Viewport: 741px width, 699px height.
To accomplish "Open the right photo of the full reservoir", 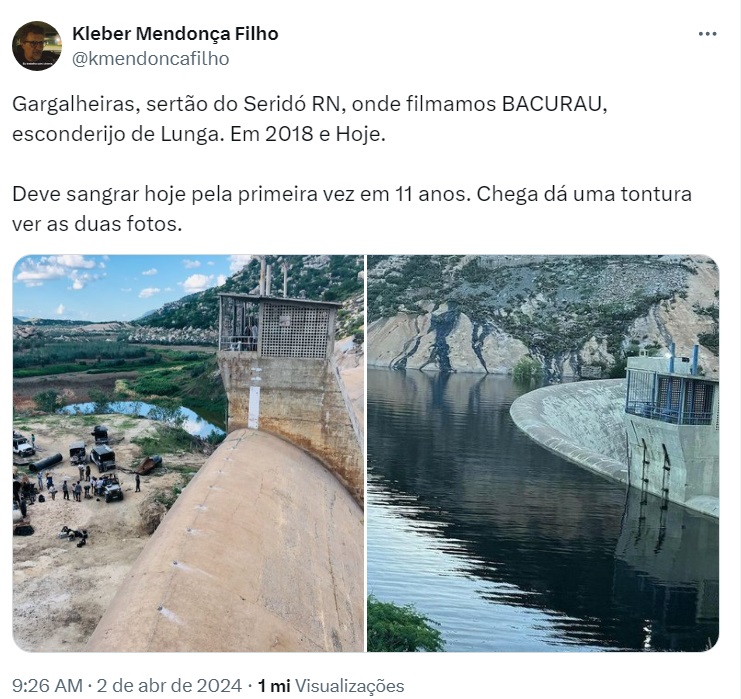I will pos(543,453).
